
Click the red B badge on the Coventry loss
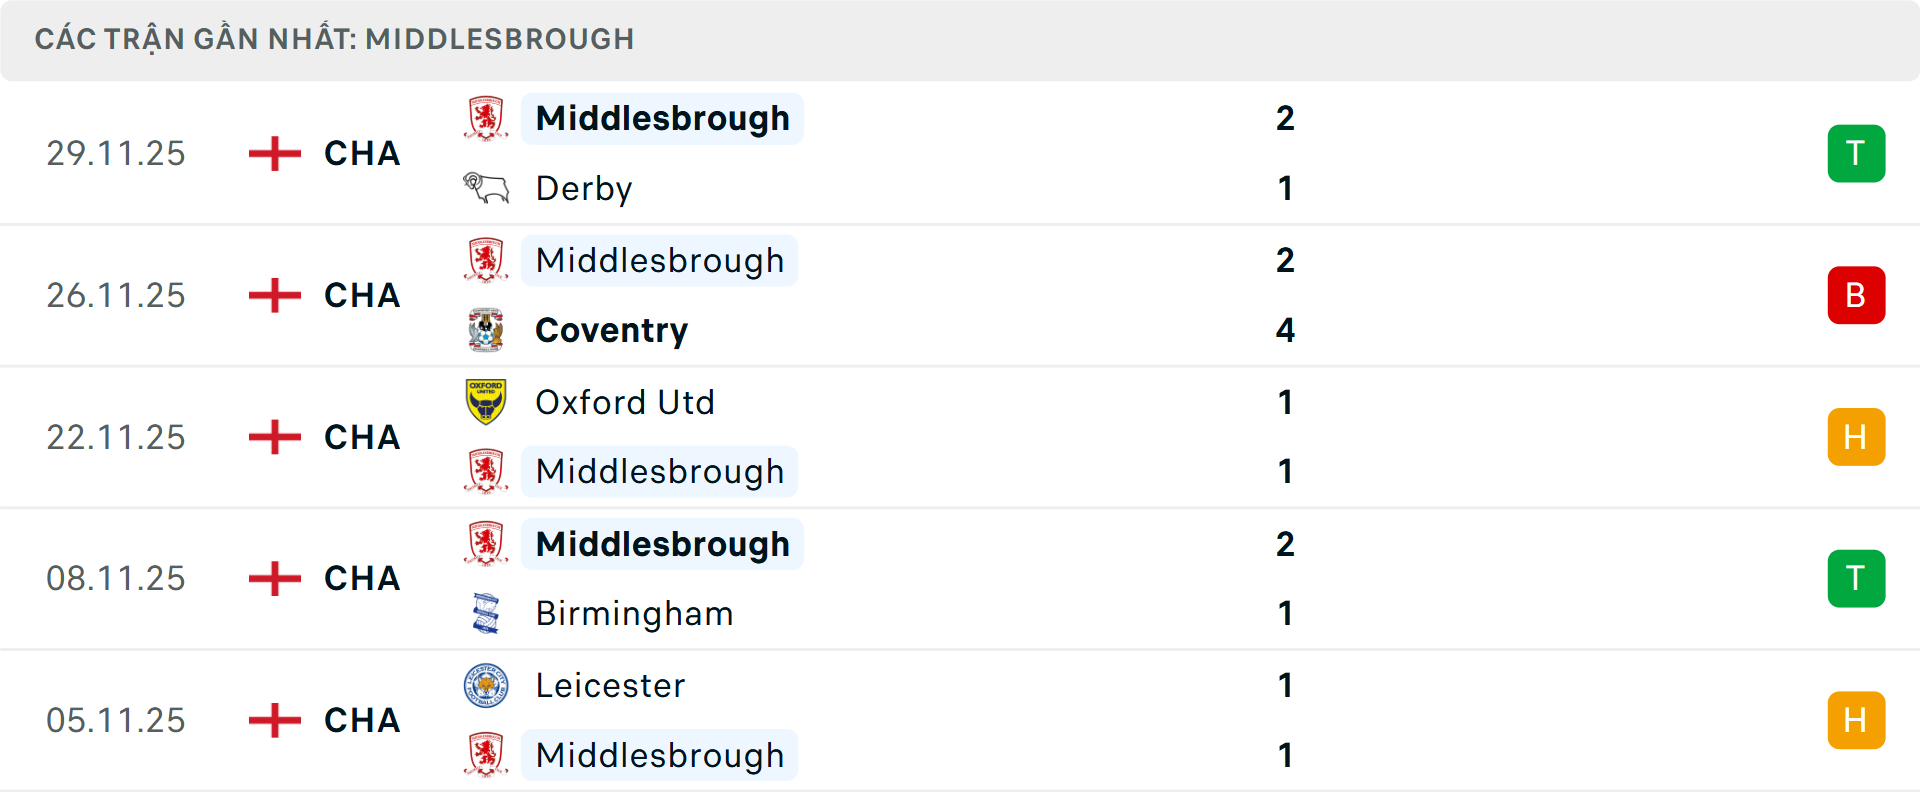[x=1856, y=295]
